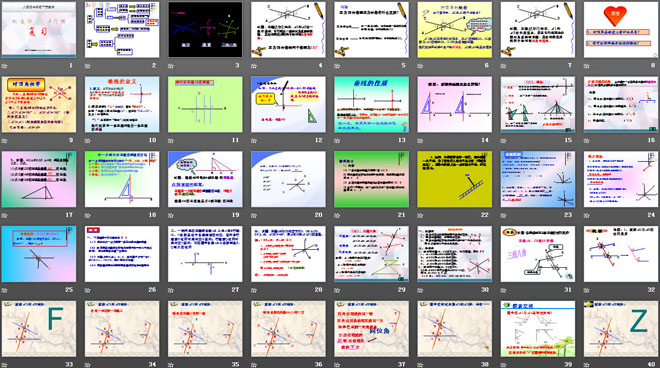Select the slide with large letter Z
660x368 pixels.
(x=621, y=329)
